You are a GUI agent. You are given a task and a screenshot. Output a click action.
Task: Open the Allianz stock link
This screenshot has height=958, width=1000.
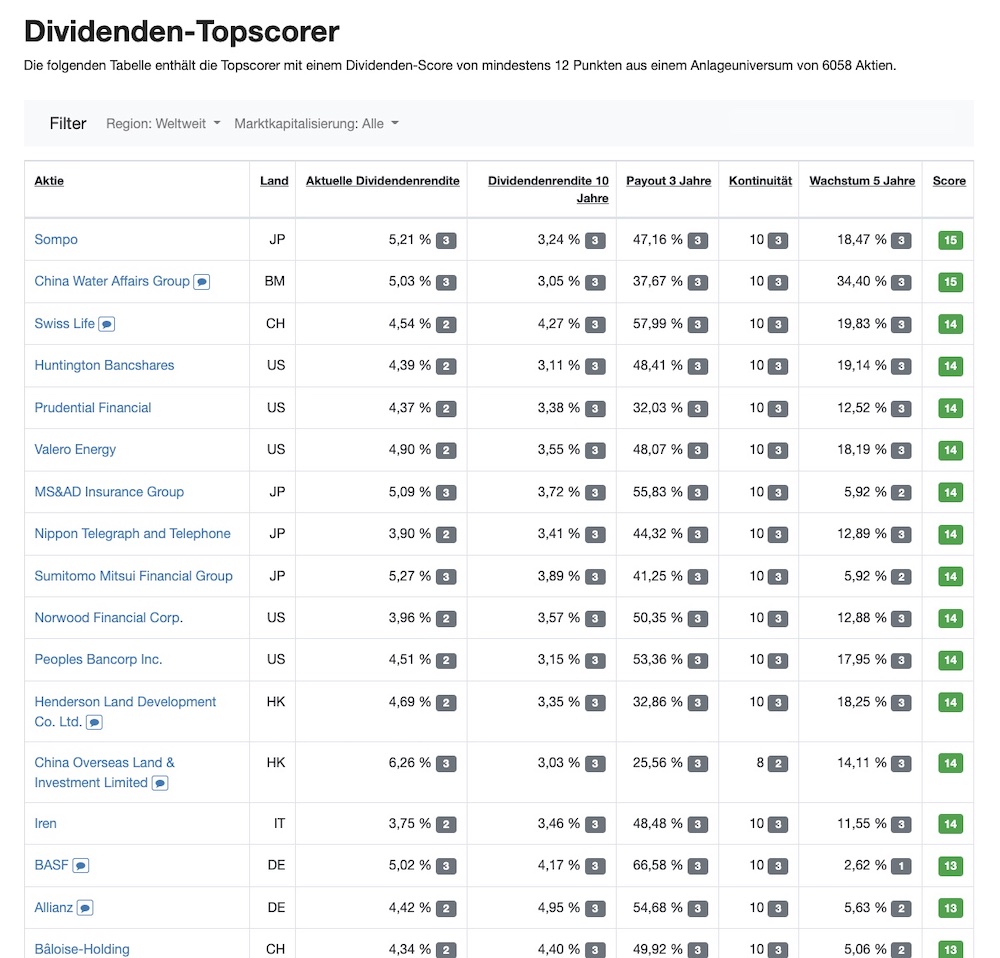point(54,908)
